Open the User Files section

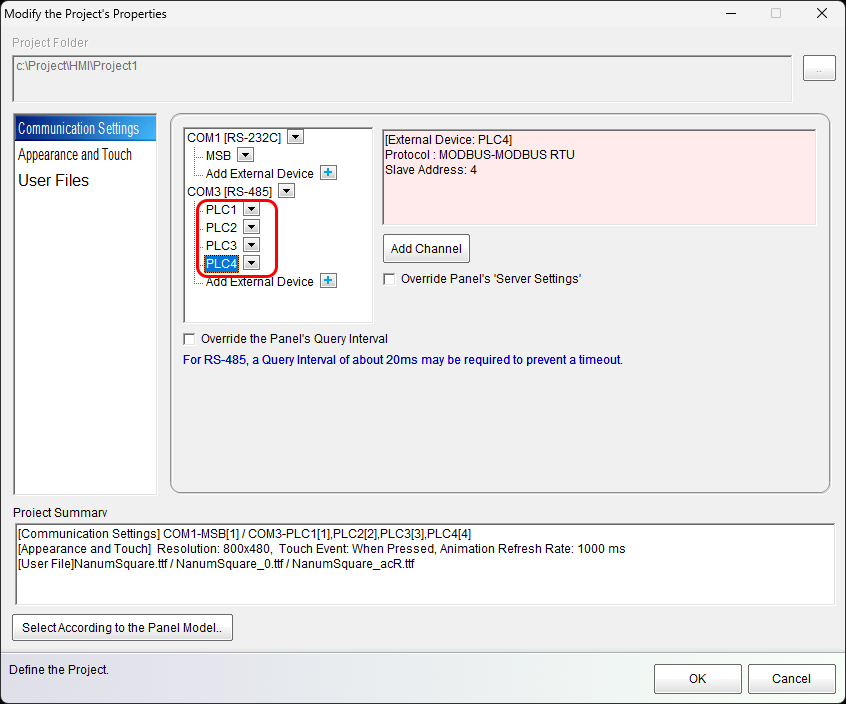point(54,180)
